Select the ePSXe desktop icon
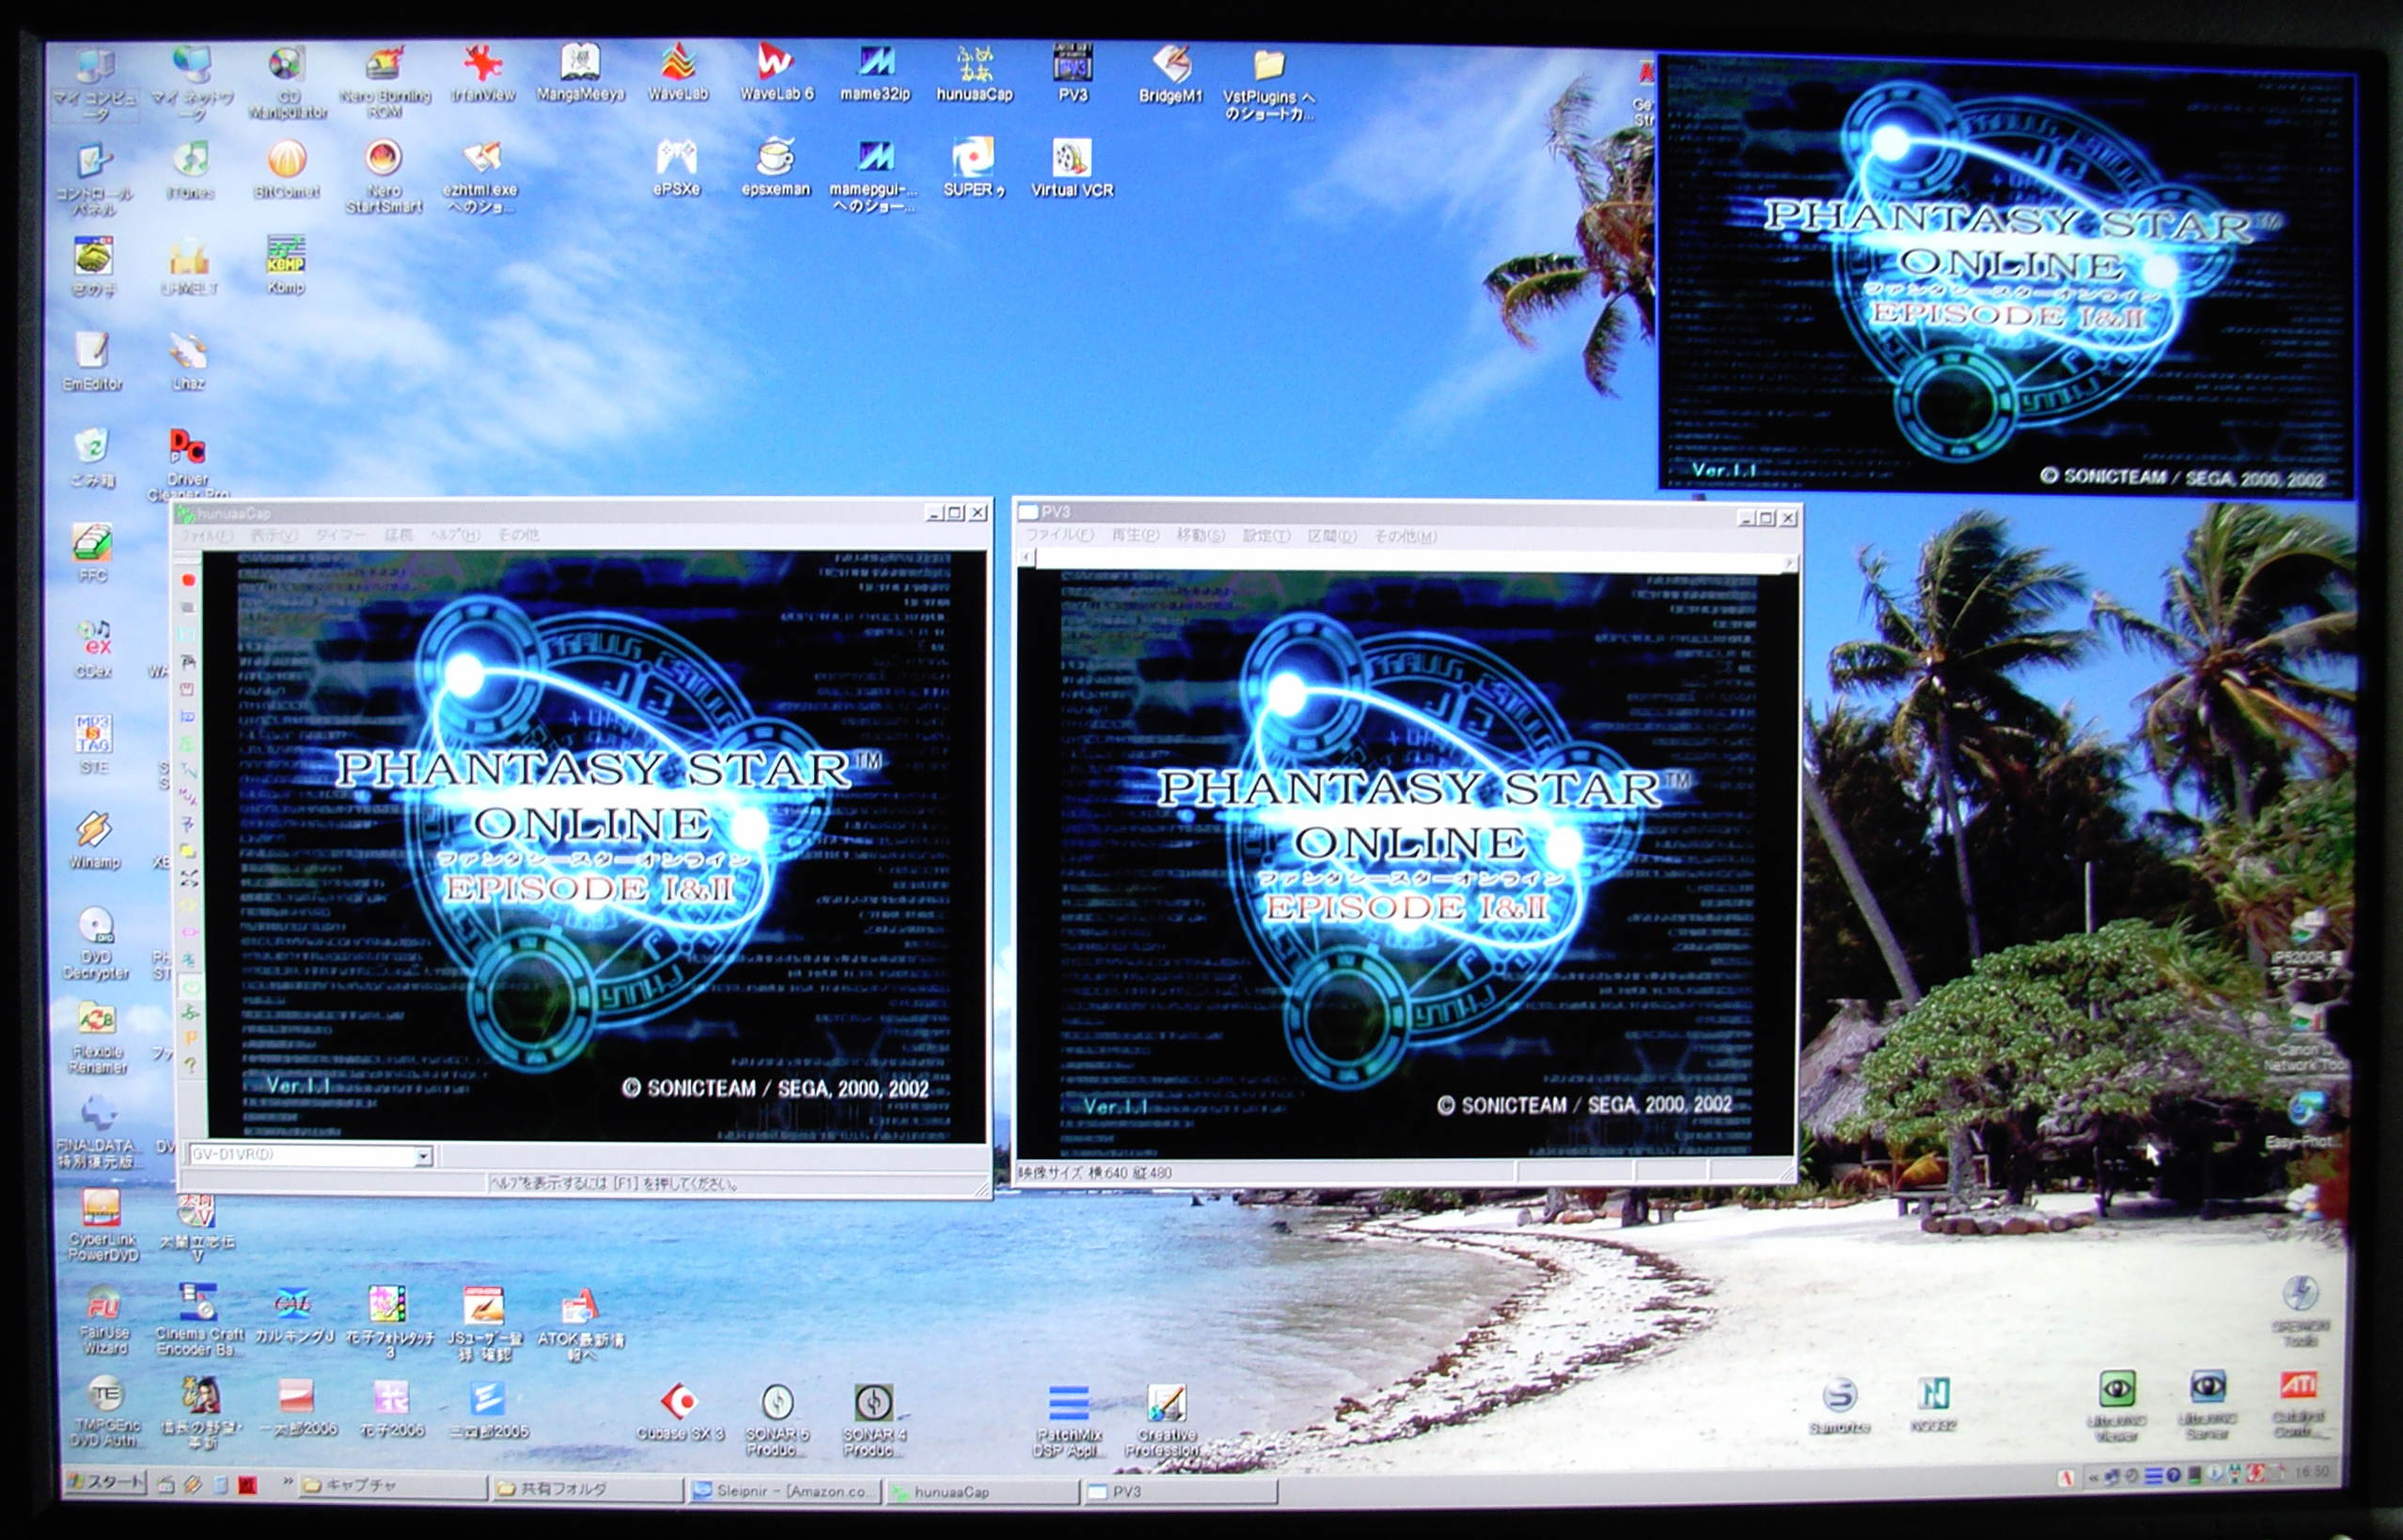The width and height of the screenshot is (2403, 1540). click(676, 168)
